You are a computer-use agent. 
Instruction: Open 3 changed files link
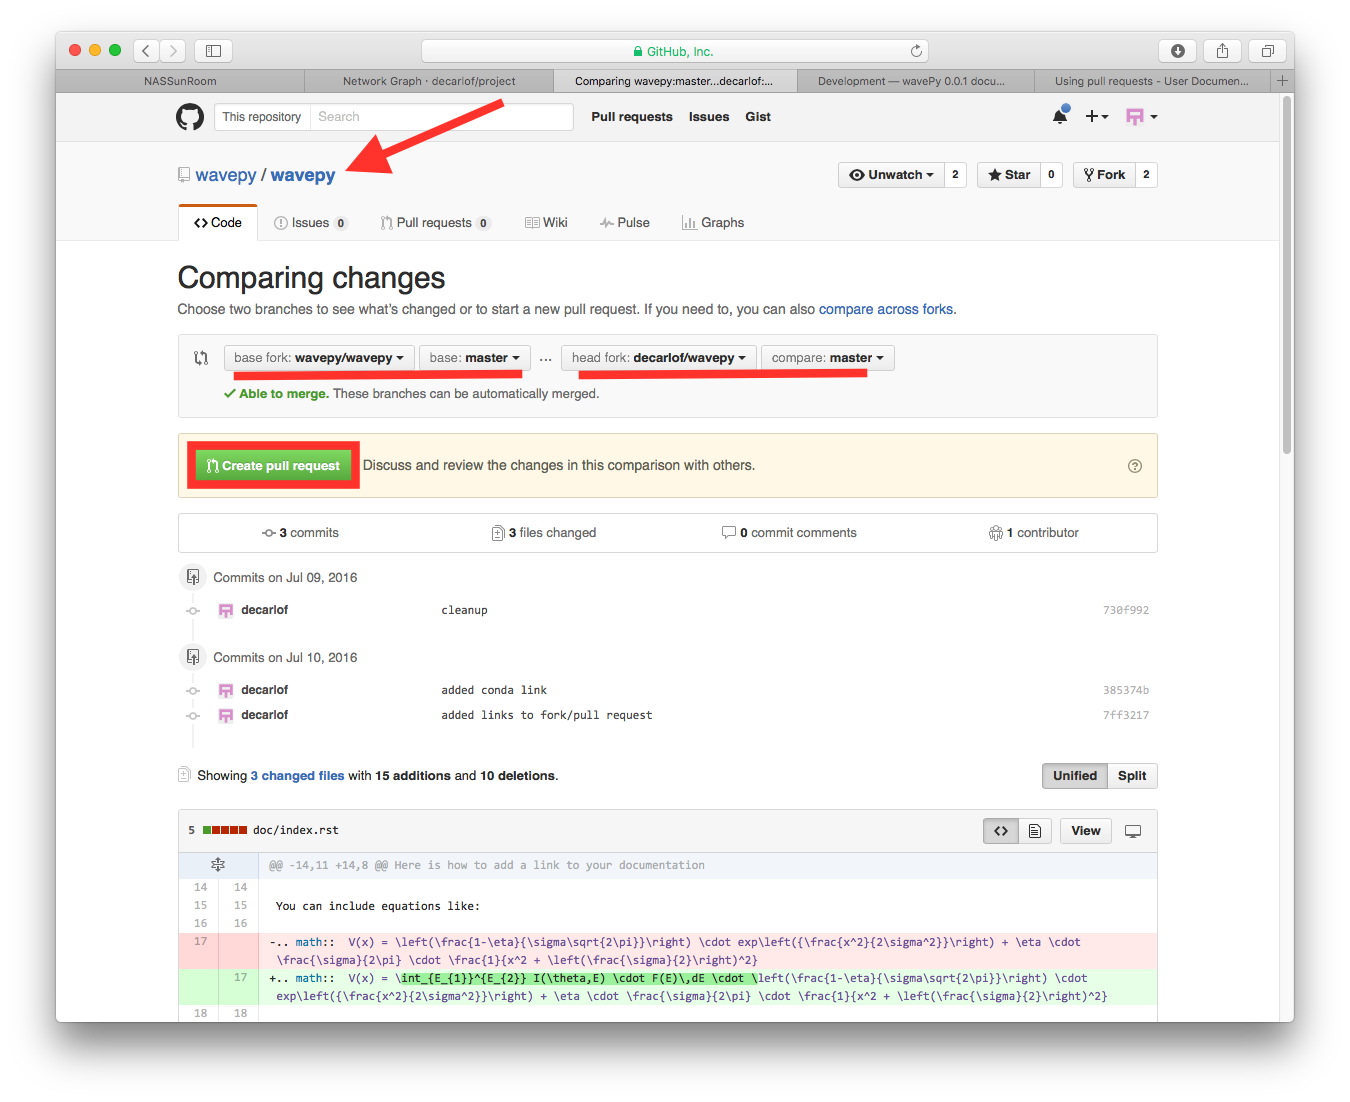tap(297, 776)
